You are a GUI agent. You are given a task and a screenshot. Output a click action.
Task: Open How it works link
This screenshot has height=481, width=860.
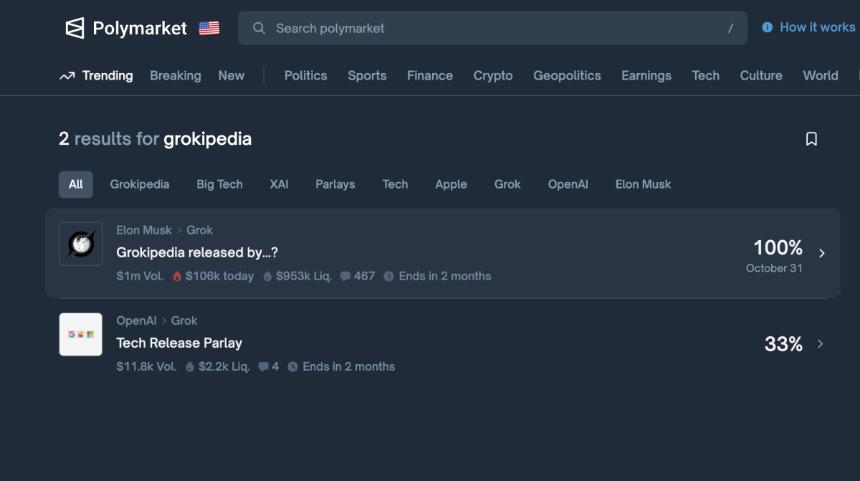(x=817, y=27)
